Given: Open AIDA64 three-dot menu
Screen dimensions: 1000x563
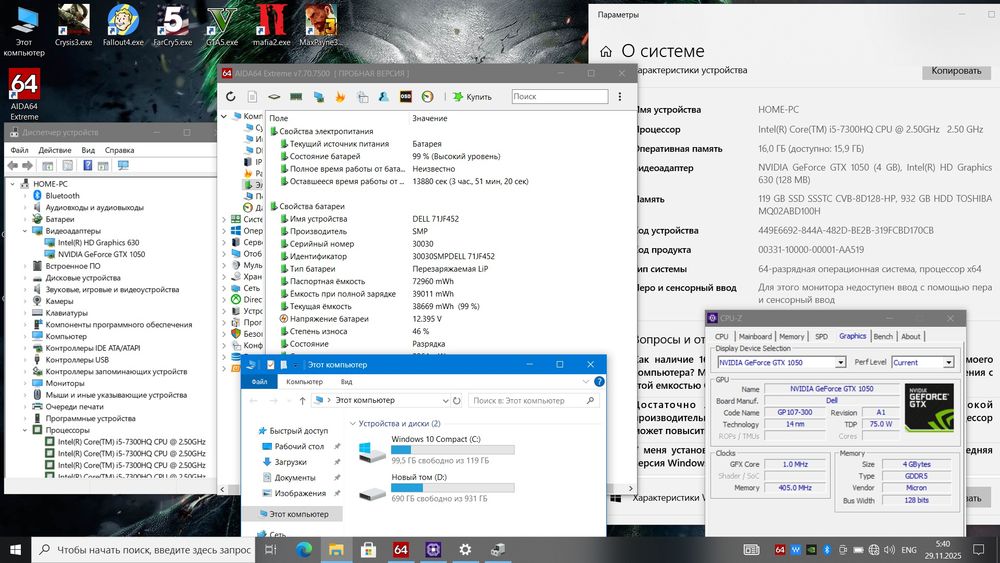Looking at the screenshot, I should pos(620,97).
